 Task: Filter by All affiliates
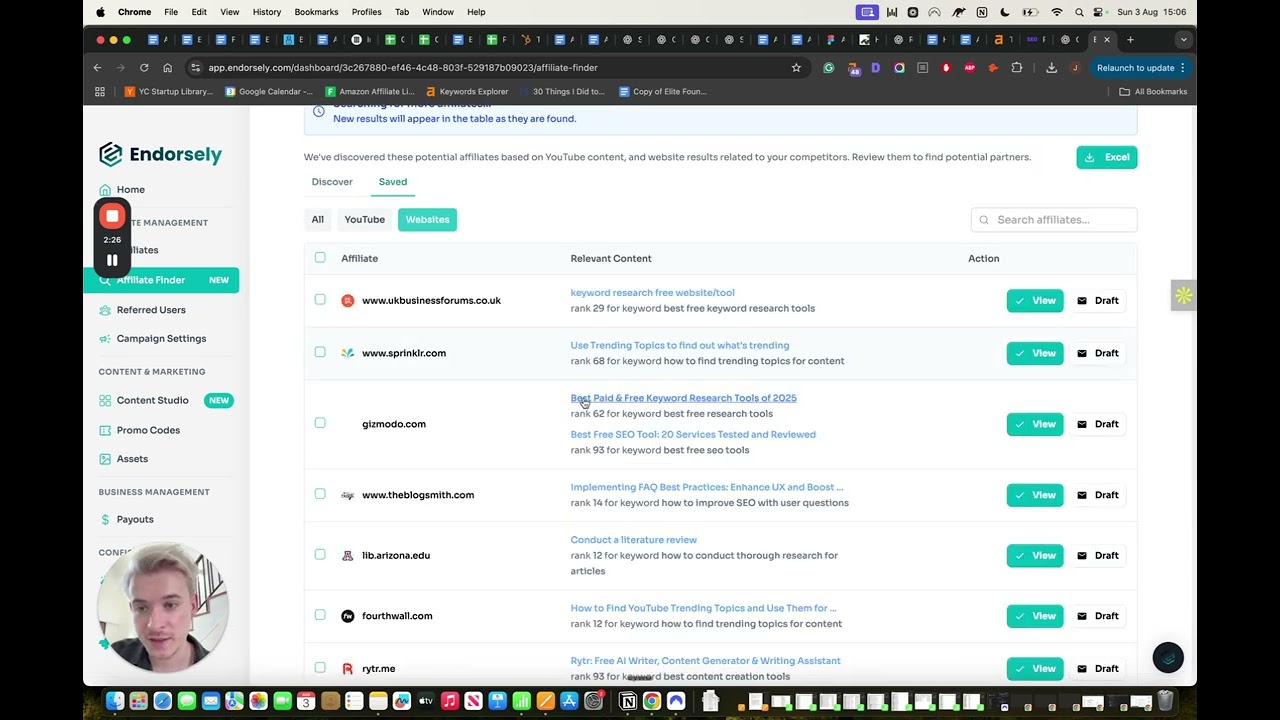pos(317,219)
